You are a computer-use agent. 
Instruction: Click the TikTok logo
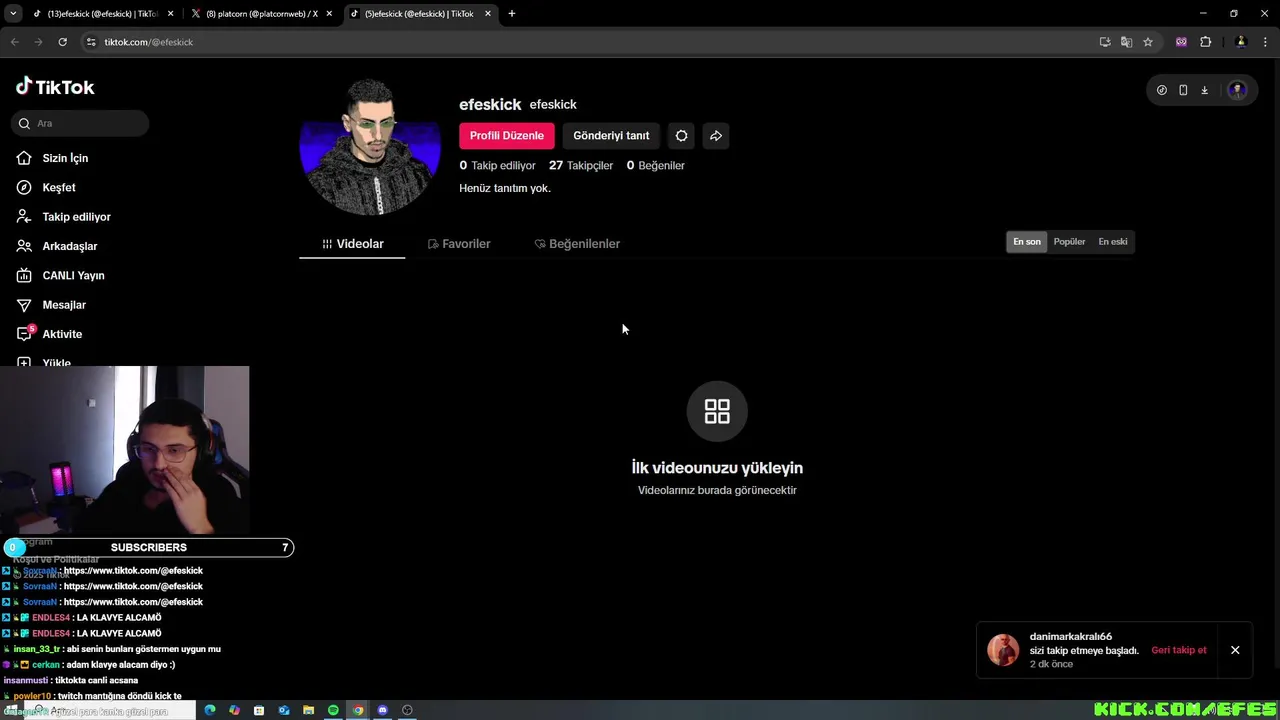click(55, 87)
